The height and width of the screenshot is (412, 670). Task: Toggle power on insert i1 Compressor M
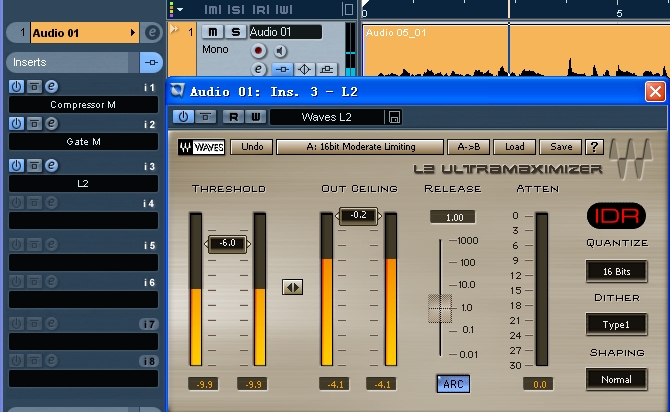coord(16,87)
